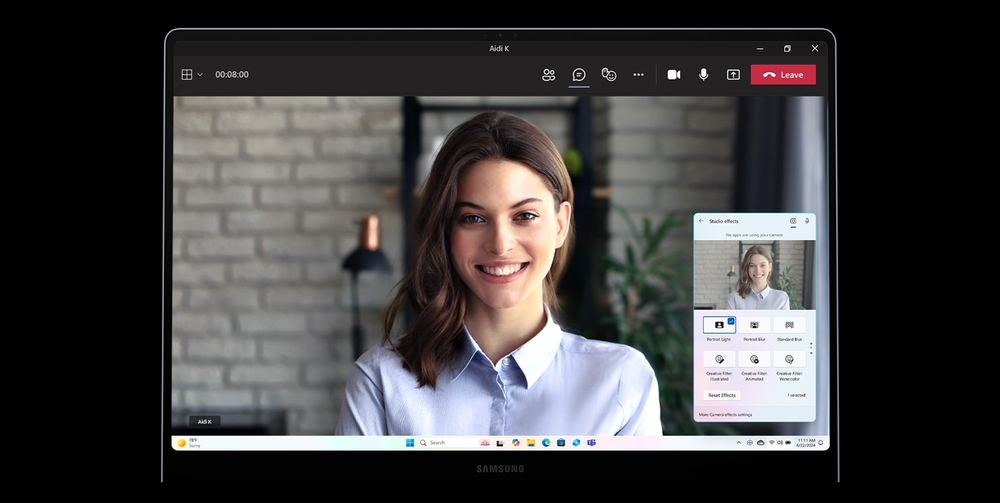Viewport: 1000px width, 503px height.
Task: Open the participants (People) panel
Action: pos(548,75)
